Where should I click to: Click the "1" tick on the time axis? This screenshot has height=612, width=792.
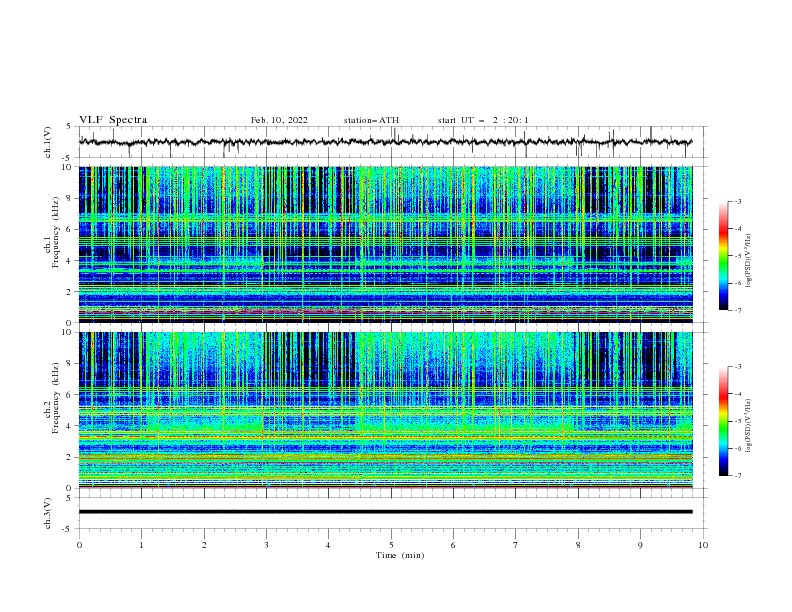click(141, 545)
